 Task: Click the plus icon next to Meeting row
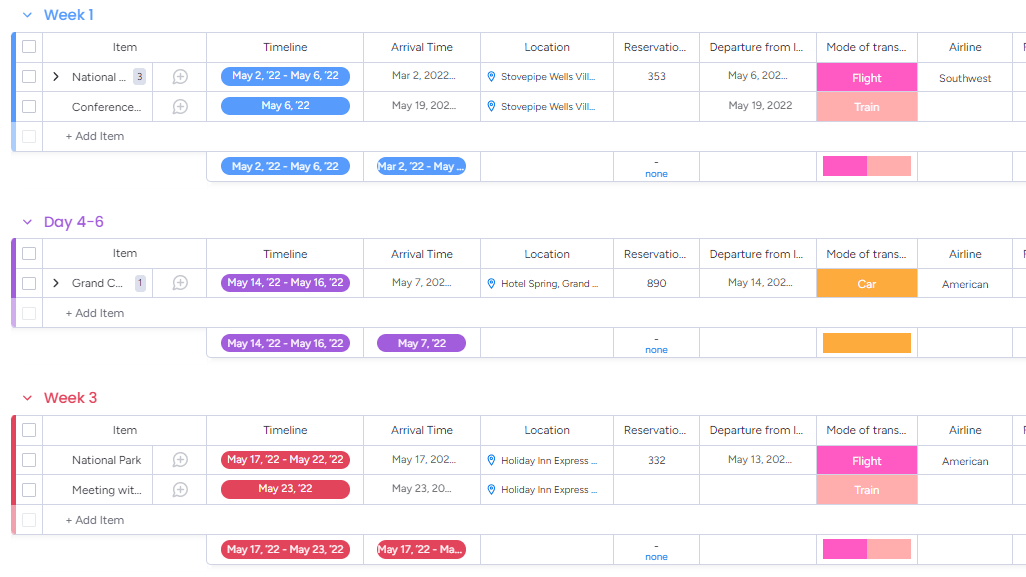[179, 490]
